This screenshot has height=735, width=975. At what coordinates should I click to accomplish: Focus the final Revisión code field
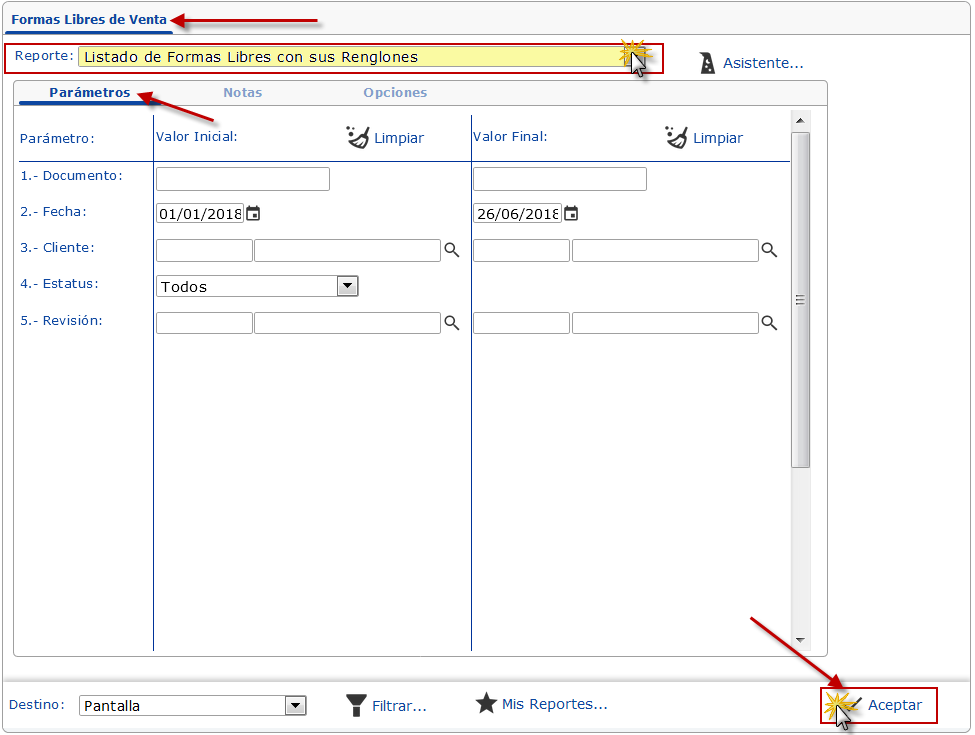(521, 323)
